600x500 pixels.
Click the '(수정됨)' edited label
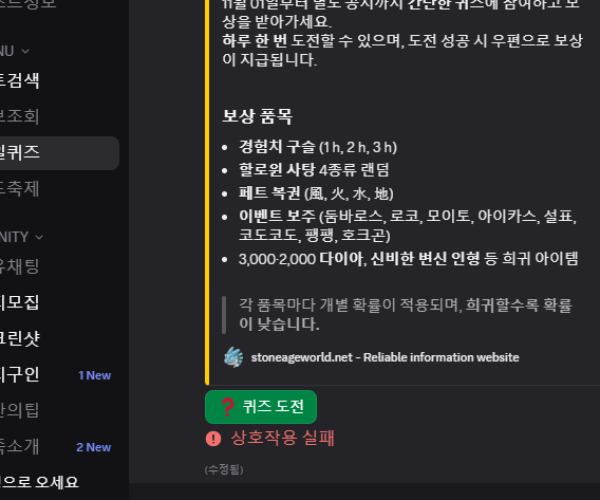click(224, 469)
